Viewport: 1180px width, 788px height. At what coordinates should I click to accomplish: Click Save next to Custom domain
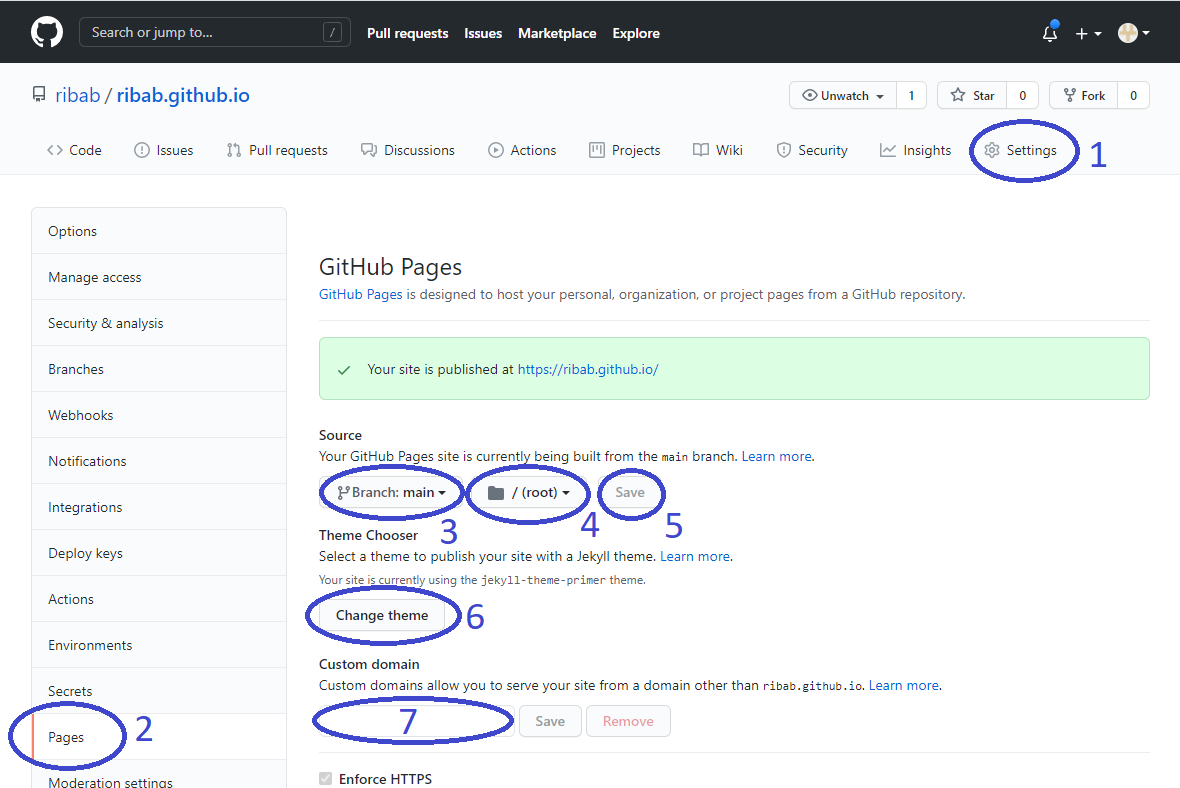pyautogui.click(x=550, y=721)
